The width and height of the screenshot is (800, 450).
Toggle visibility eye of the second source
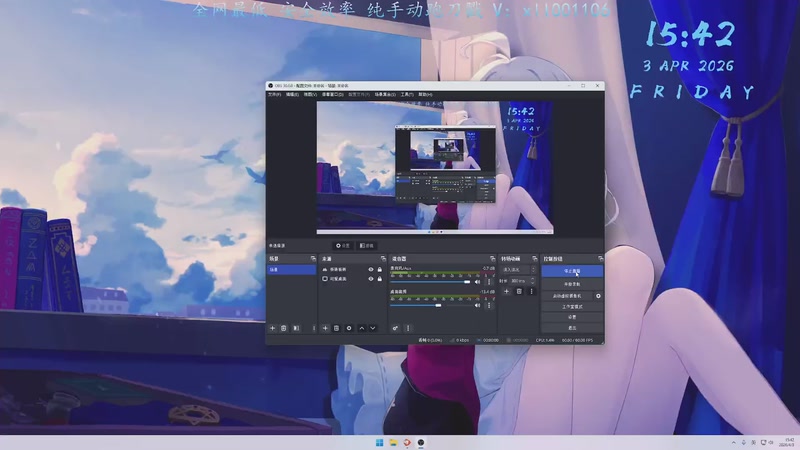(x=371, y=279)
